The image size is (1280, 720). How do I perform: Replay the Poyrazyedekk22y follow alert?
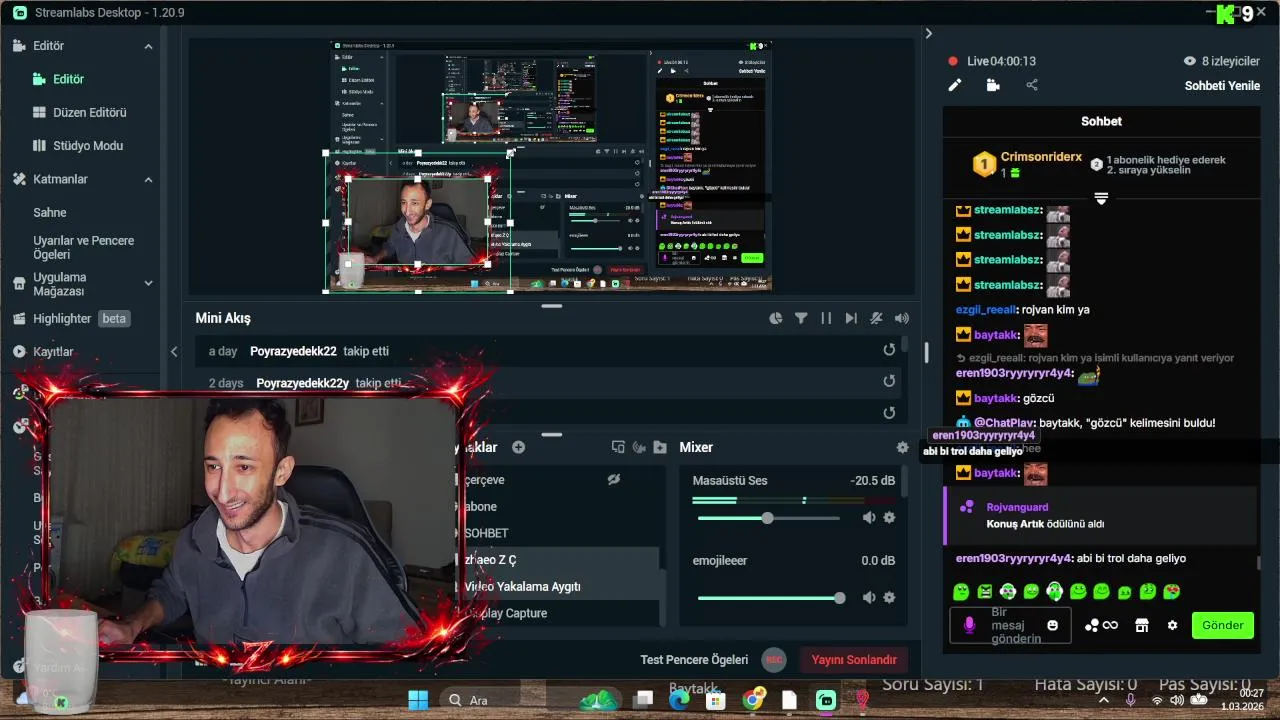click(889, 381)
